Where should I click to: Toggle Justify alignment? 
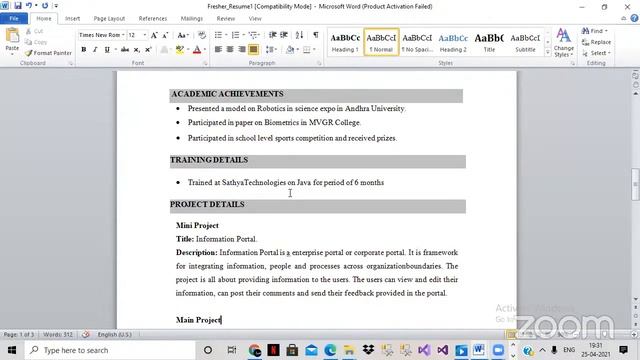pyautogui.click(x=253, y=49)
